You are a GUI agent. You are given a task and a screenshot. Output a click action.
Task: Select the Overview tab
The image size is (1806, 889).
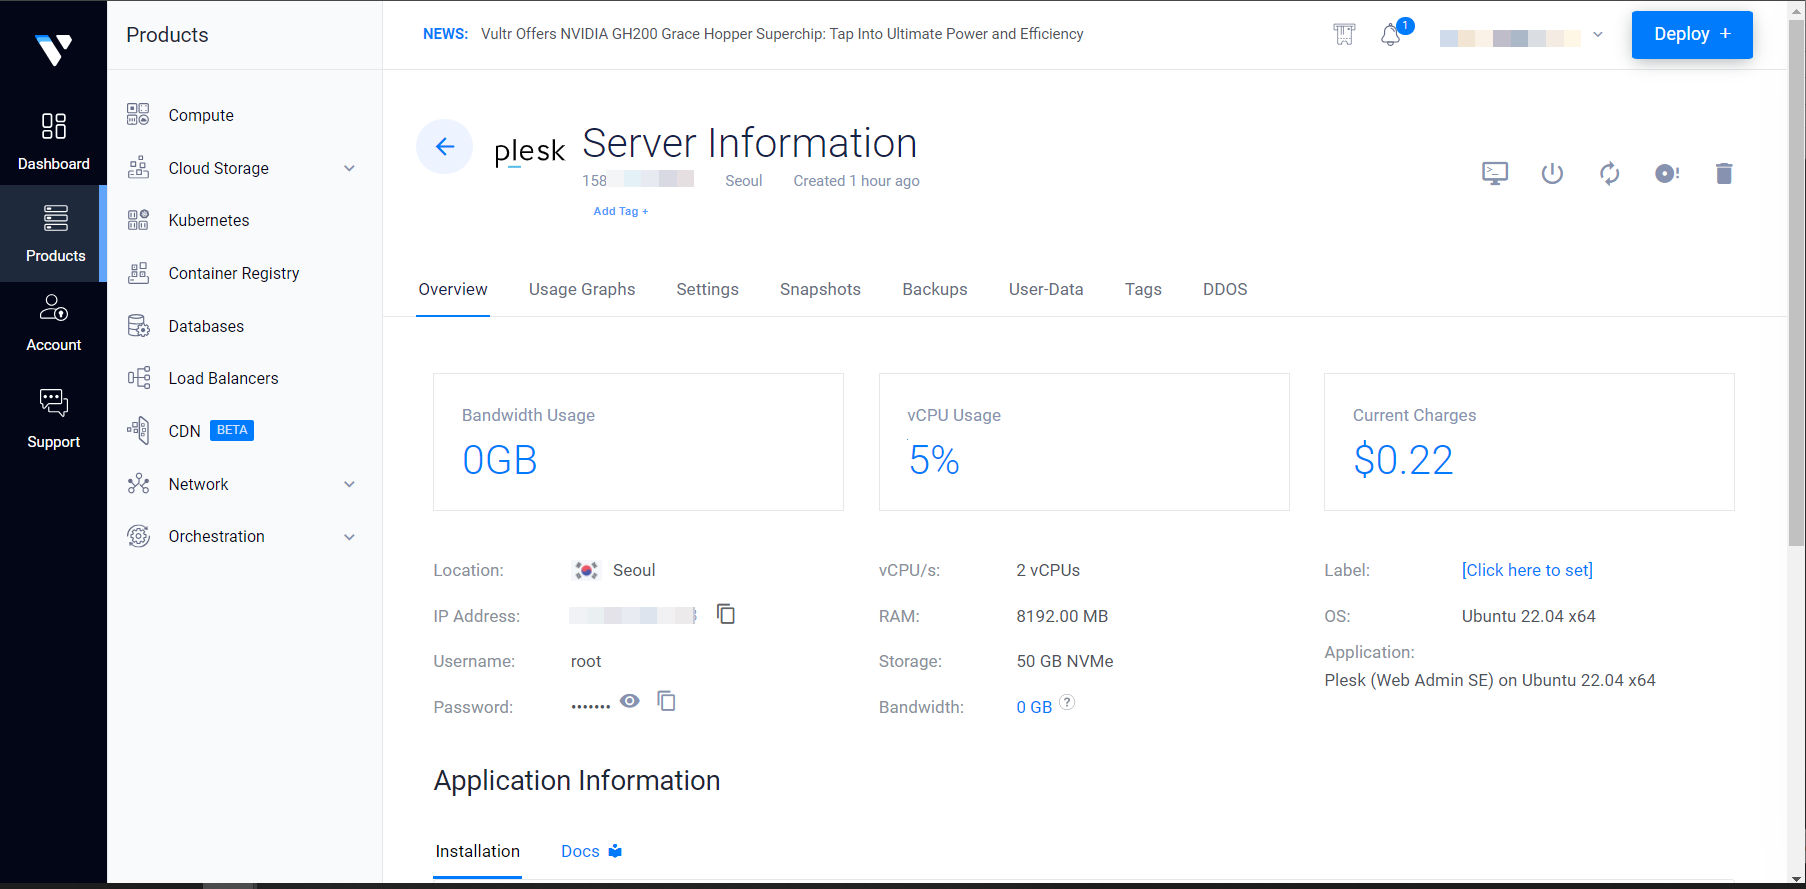coord(453,289)
